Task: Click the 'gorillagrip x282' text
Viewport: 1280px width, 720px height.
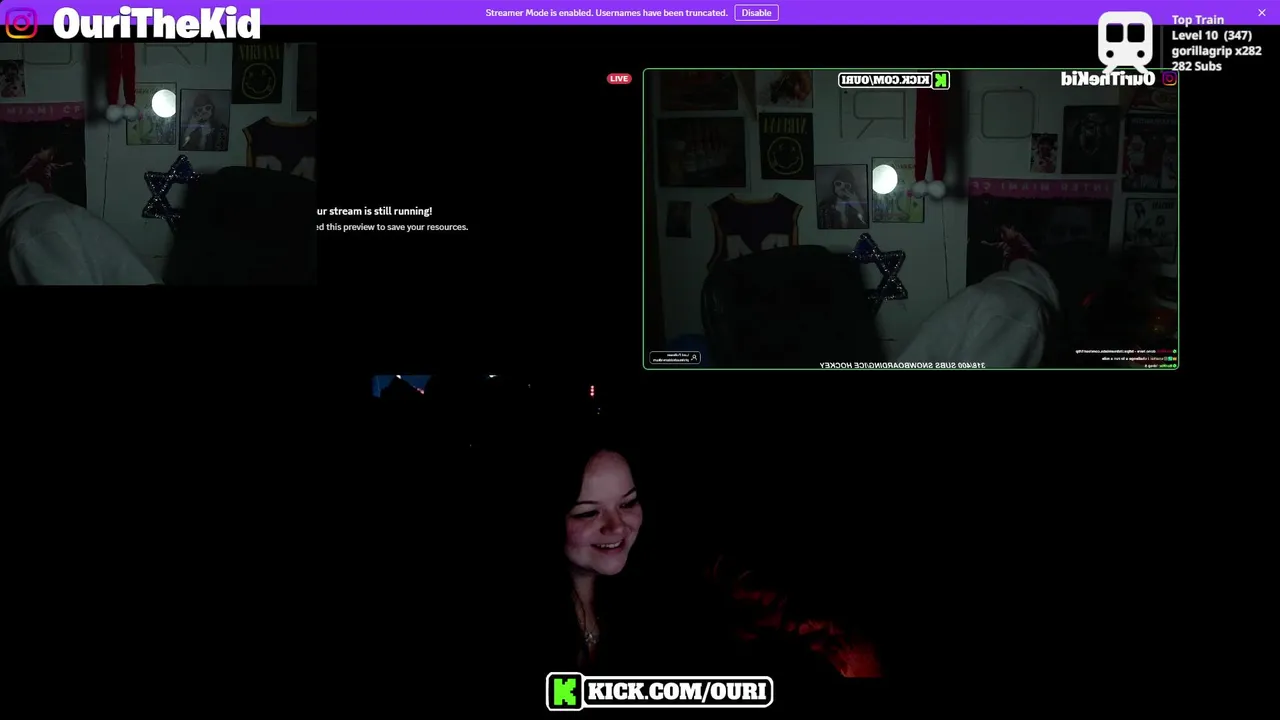Action: click(1216, 51)
